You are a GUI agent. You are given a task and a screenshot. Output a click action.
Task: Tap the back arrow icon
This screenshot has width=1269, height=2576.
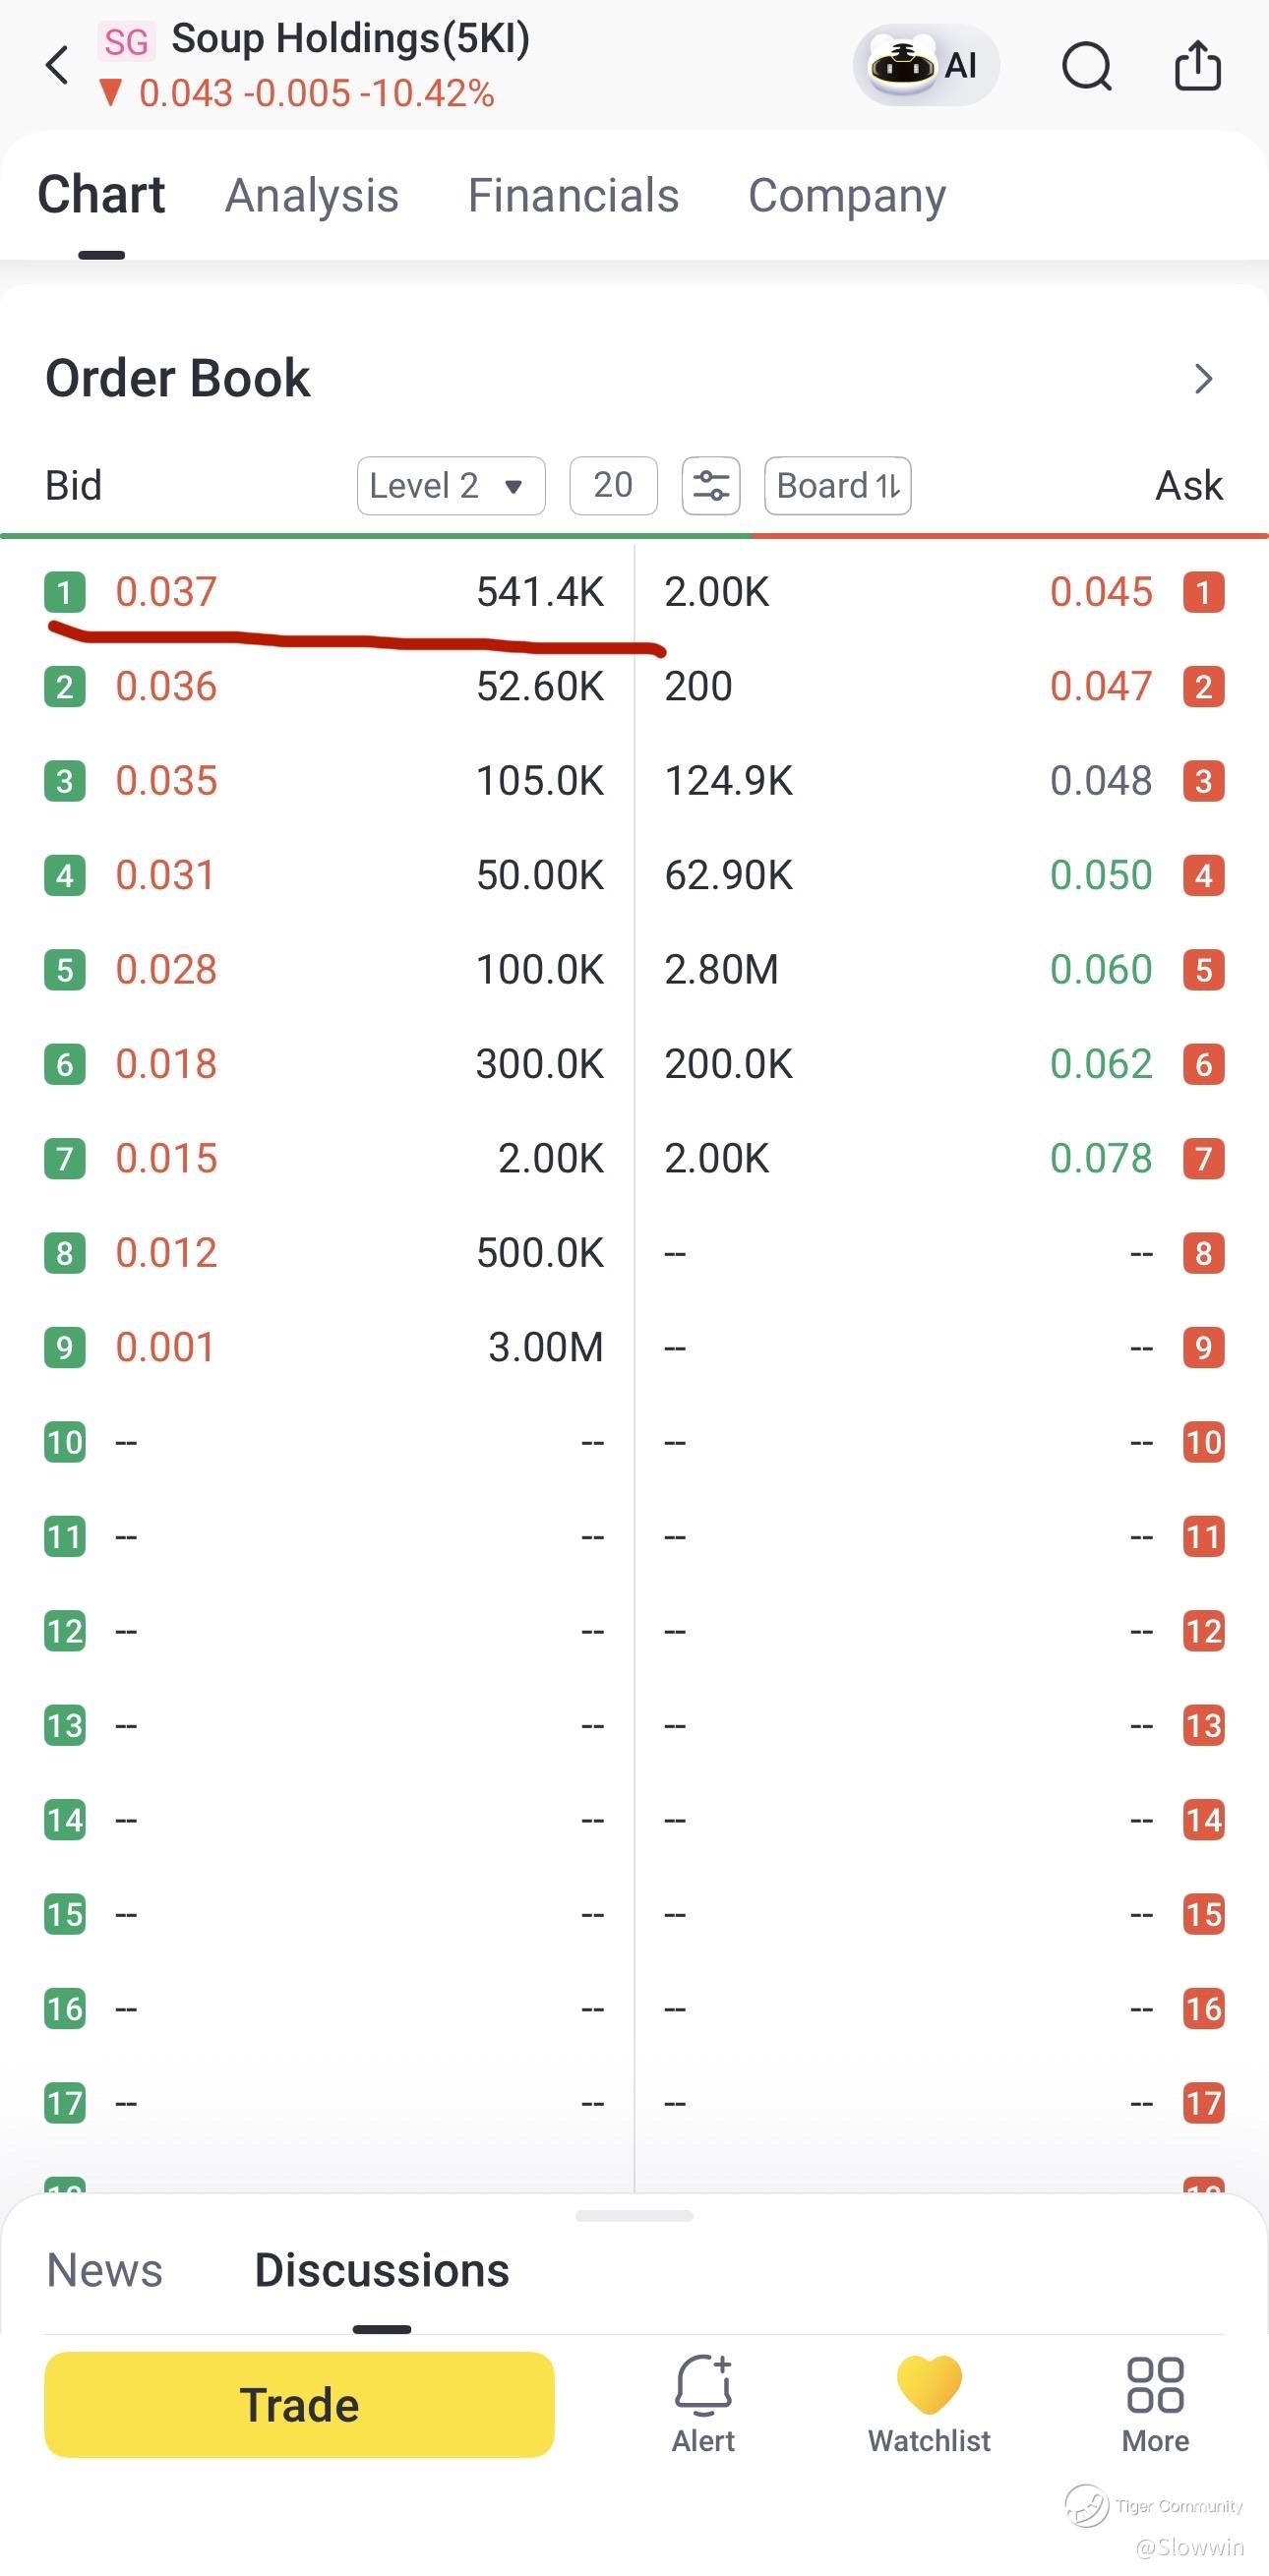point(58,66)
